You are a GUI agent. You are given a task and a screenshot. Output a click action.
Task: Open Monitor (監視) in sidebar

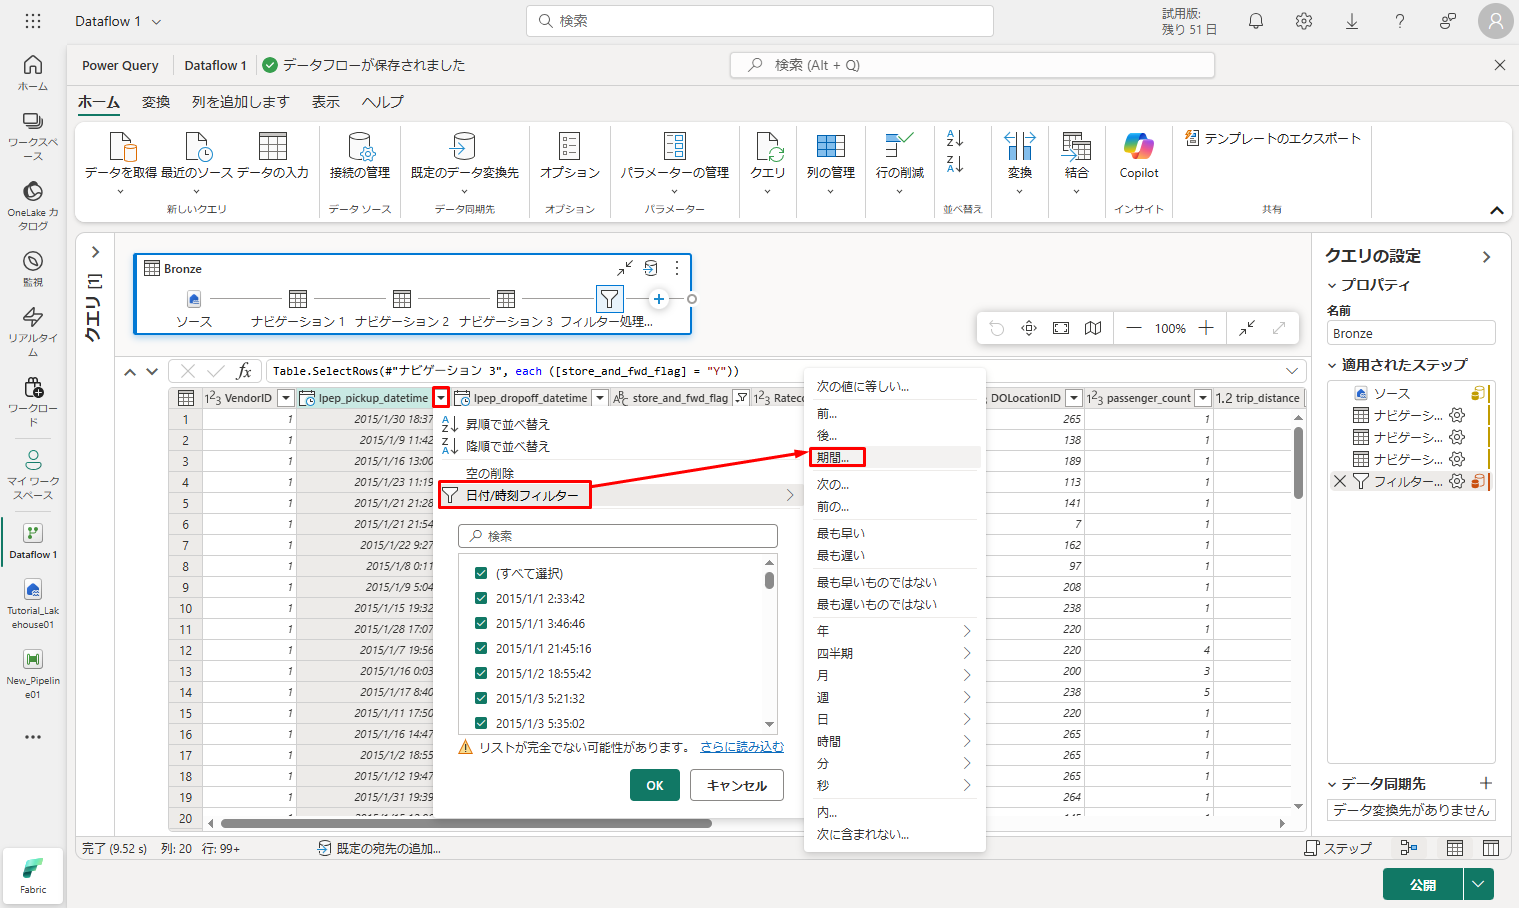click(x=33, y=269)
